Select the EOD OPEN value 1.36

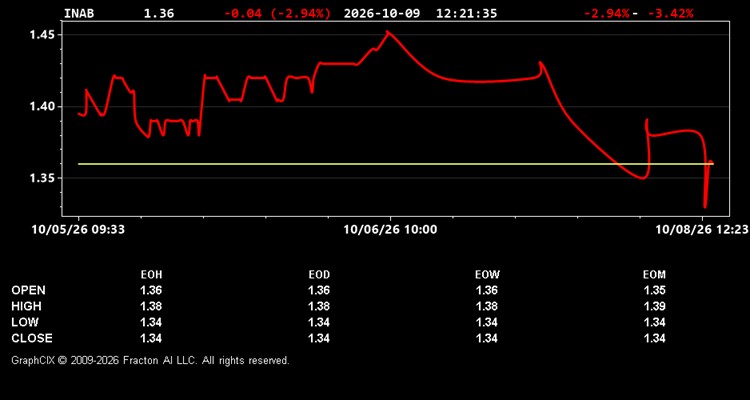(319, 290)
